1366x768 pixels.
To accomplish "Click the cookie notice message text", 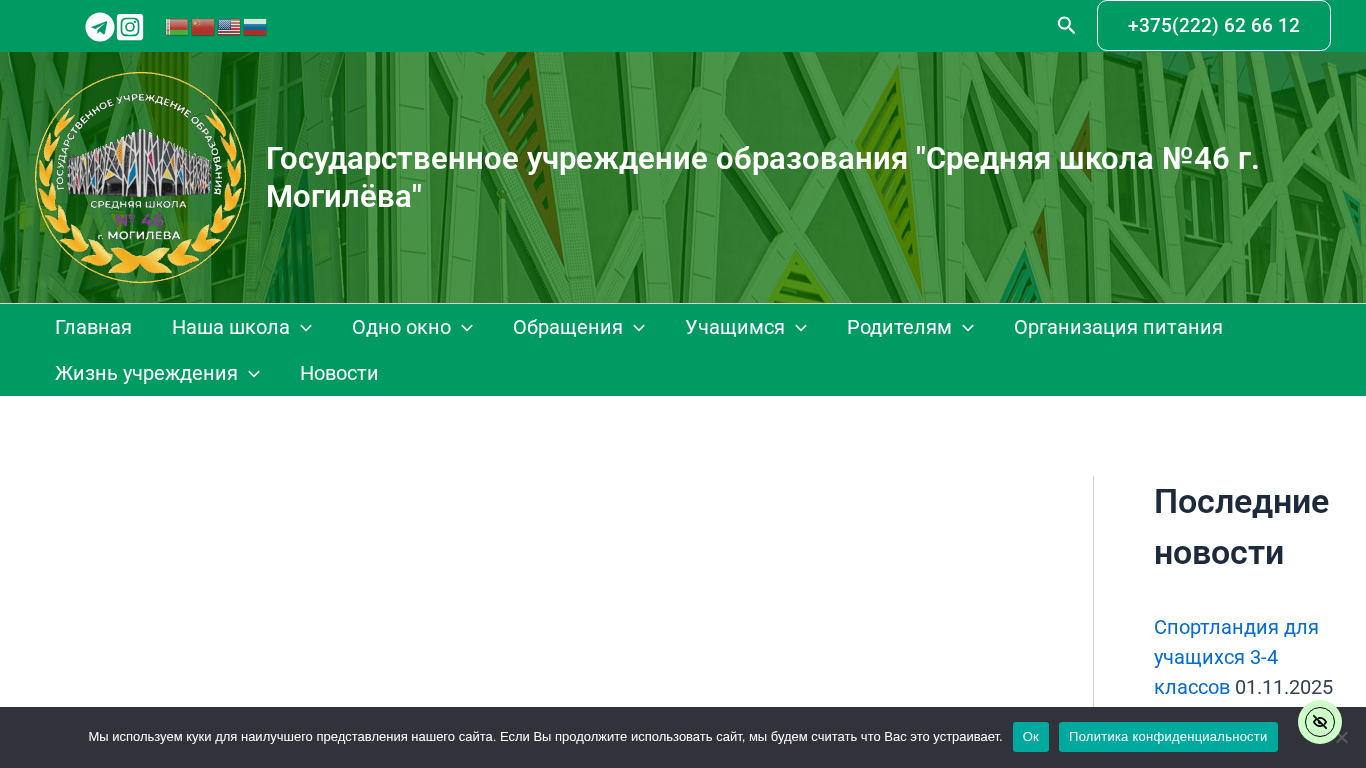I will 545,737.
